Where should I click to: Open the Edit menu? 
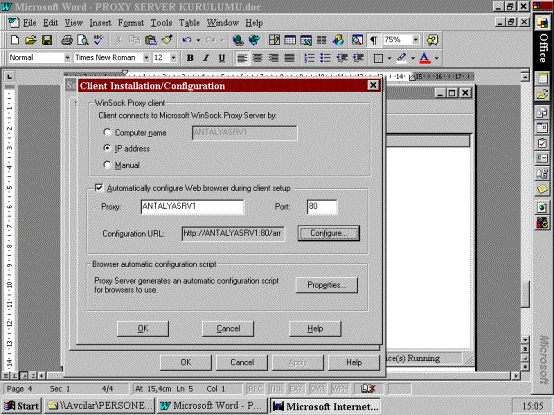point(51,23)
